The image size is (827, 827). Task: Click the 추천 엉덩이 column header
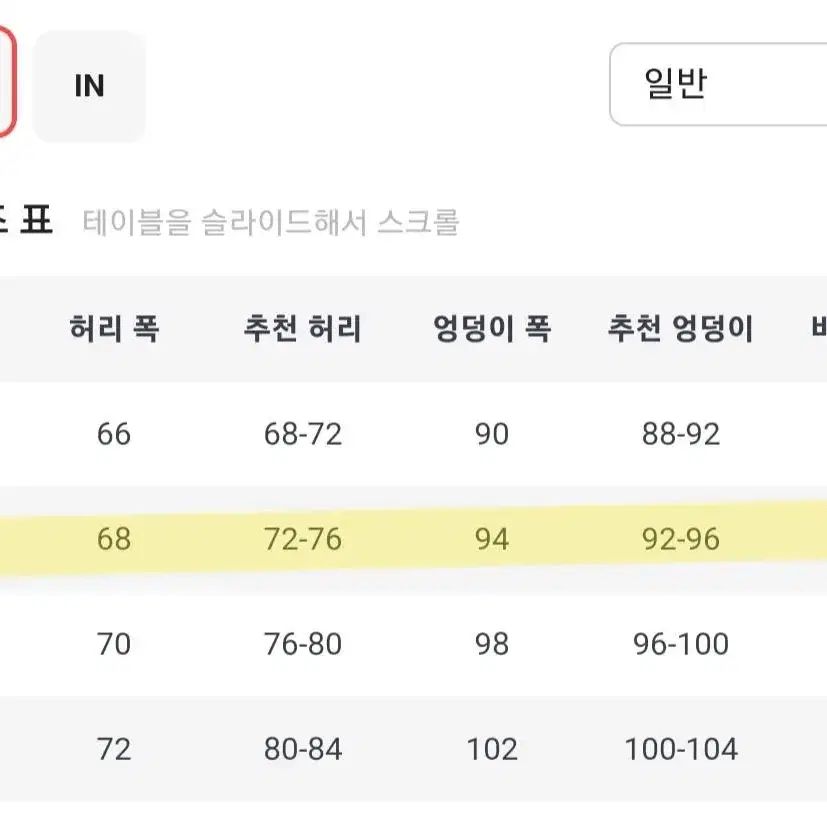pyautogui.click(x=680, y=328)
